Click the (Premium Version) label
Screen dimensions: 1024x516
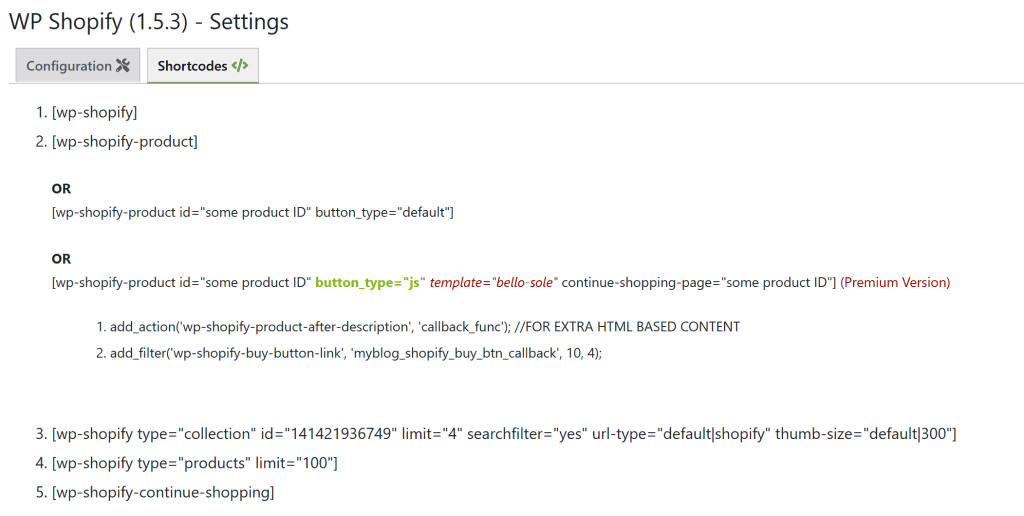(895, 283)
